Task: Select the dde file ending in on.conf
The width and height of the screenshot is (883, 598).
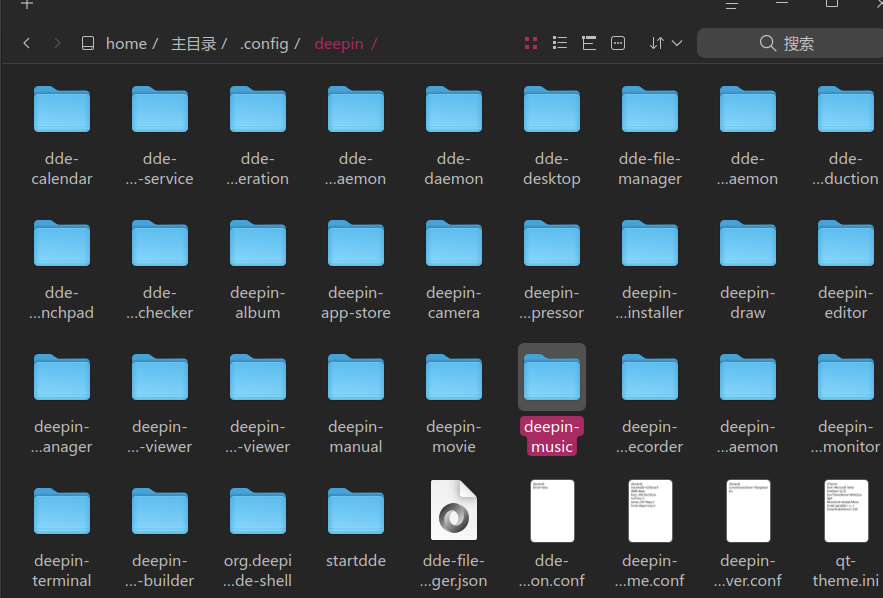Action: pyautogui.click(x=552, y=534)
